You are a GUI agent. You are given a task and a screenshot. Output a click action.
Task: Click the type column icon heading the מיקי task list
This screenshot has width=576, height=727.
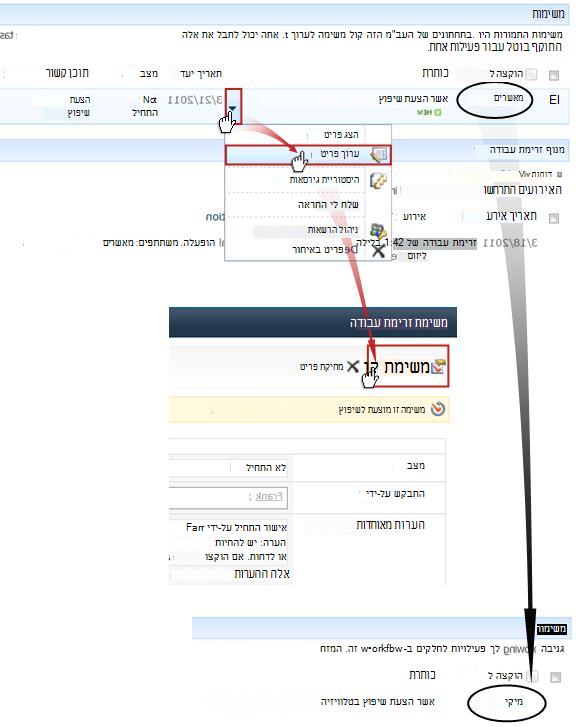555,677
